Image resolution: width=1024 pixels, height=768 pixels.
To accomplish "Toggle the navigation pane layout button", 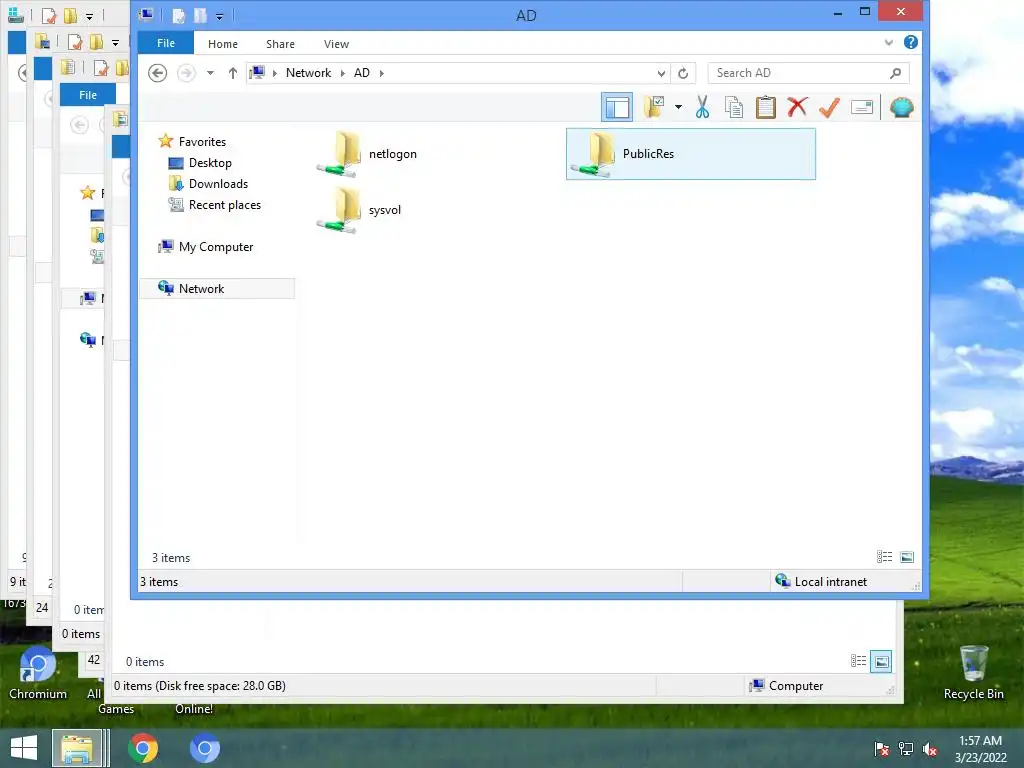I will pos(616,107).
